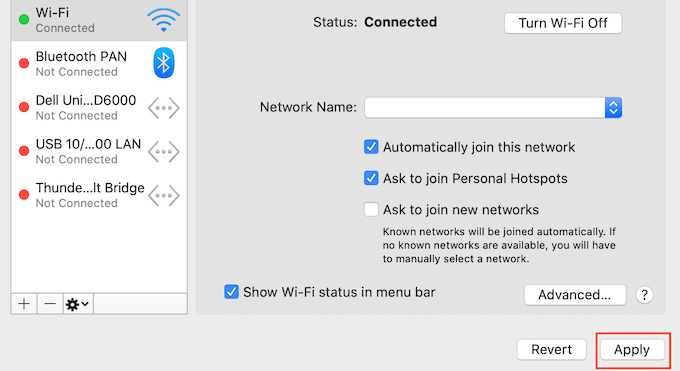Open the Network Name dropdown arrows

613,108
